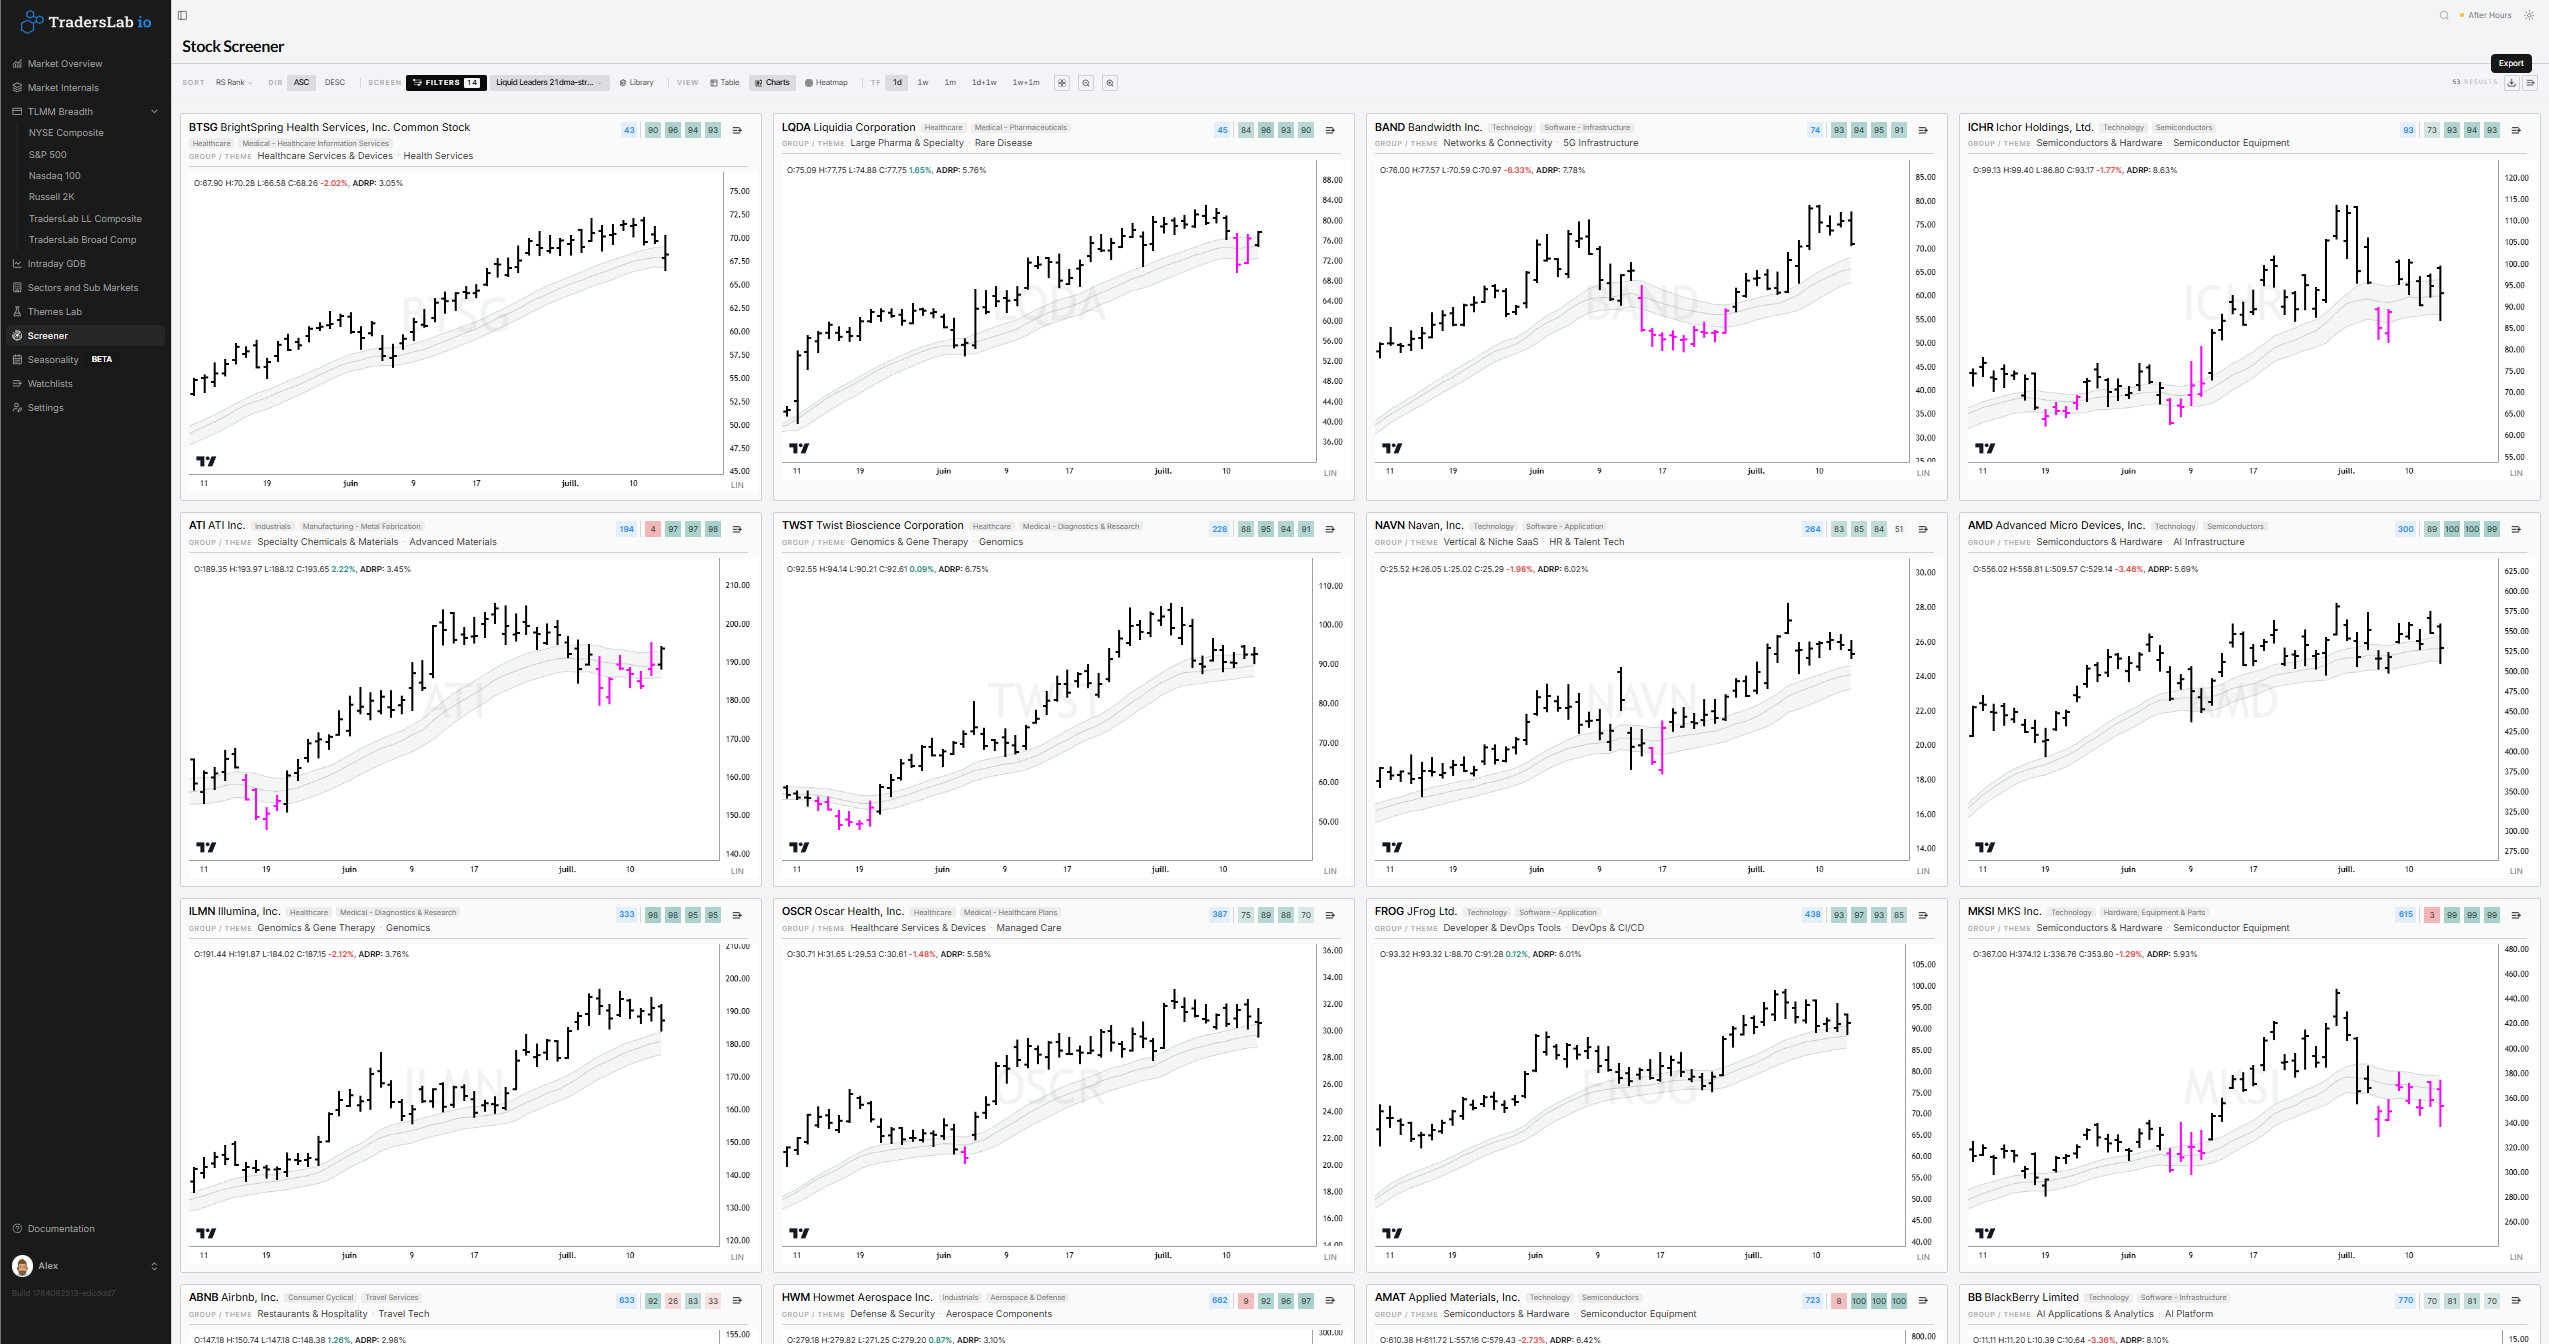Click the grid layout icon in toolbar
Screen dimensions: 2549x1344
click(1062, 83)
